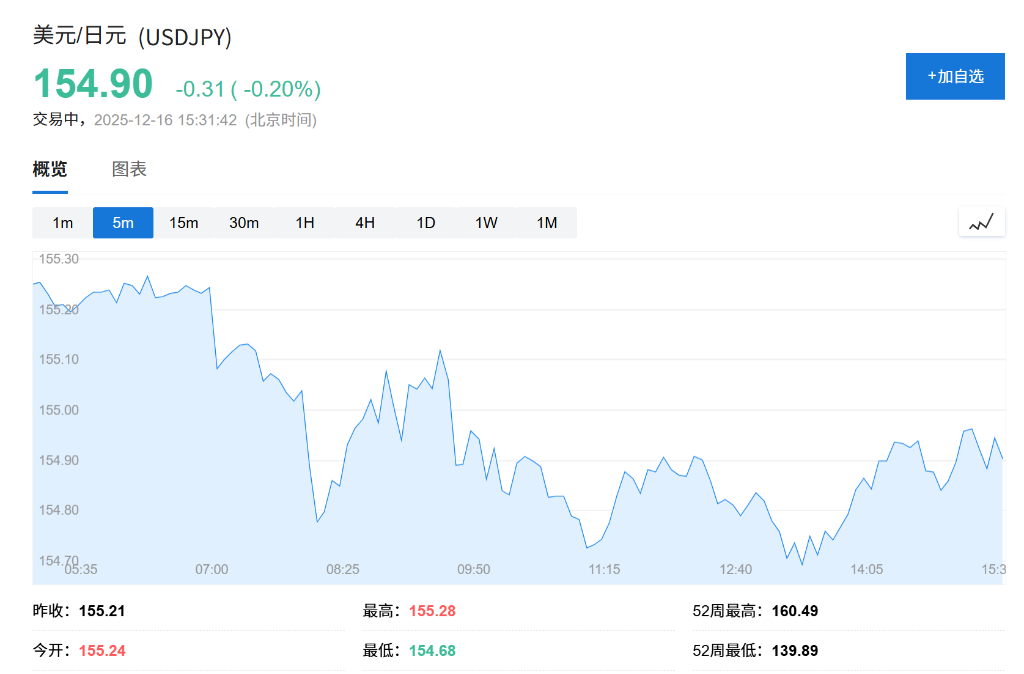Switch to the 概览 tab
Screen dimensions: 1024x674
coord(49,168)
